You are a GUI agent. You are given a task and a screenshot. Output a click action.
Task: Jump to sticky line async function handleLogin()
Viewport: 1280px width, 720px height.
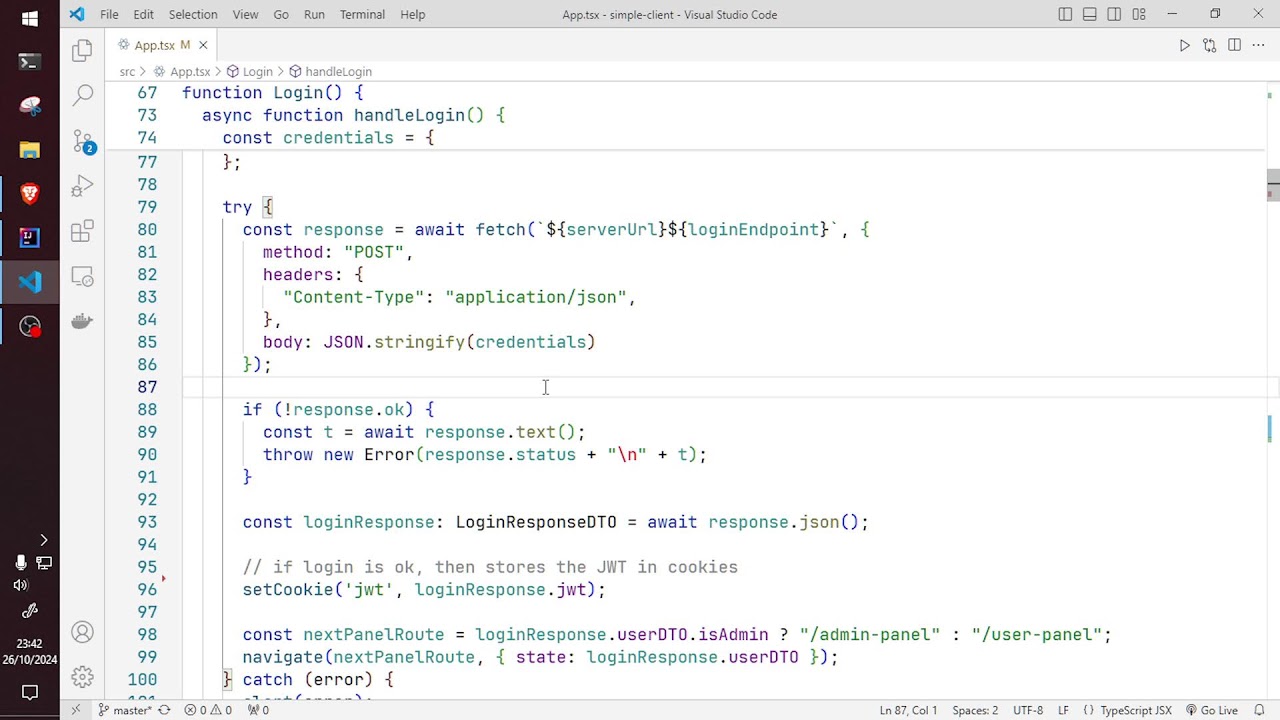pos(354,115)
